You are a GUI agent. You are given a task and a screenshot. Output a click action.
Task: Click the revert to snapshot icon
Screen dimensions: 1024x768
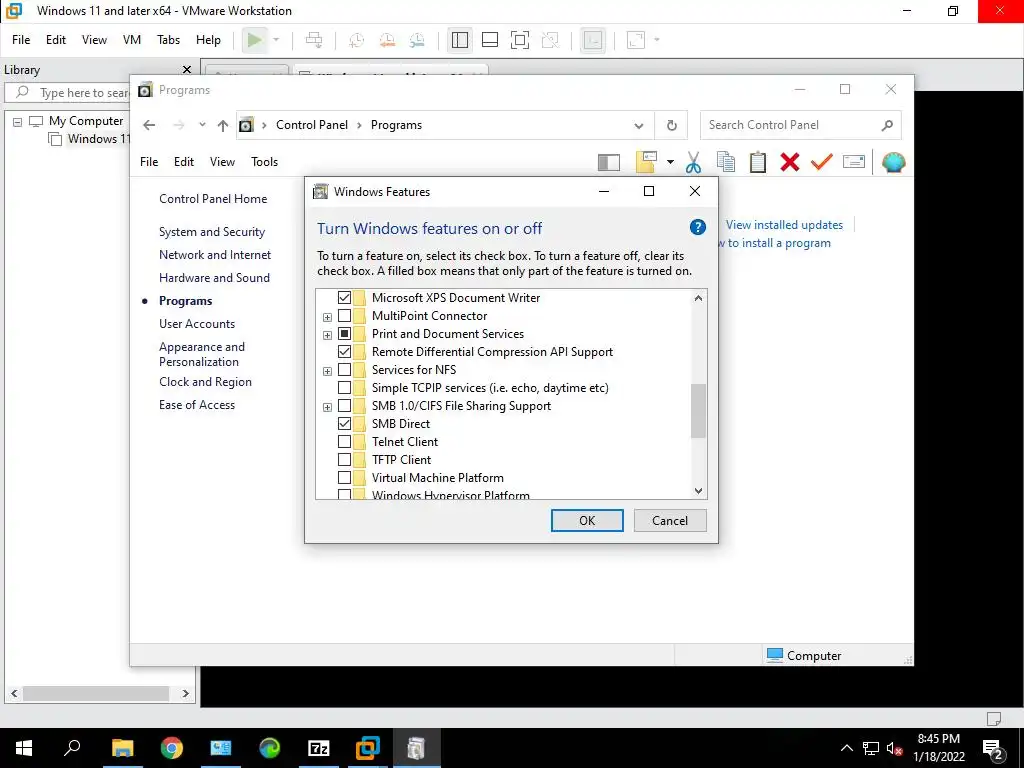point(387,40)
